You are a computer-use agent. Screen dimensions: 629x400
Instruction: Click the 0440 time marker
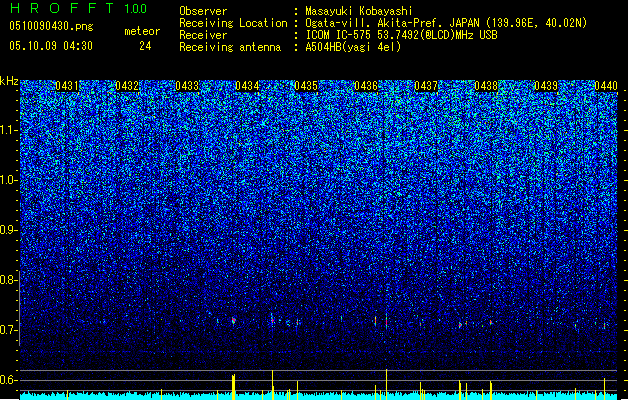(606, 86)
